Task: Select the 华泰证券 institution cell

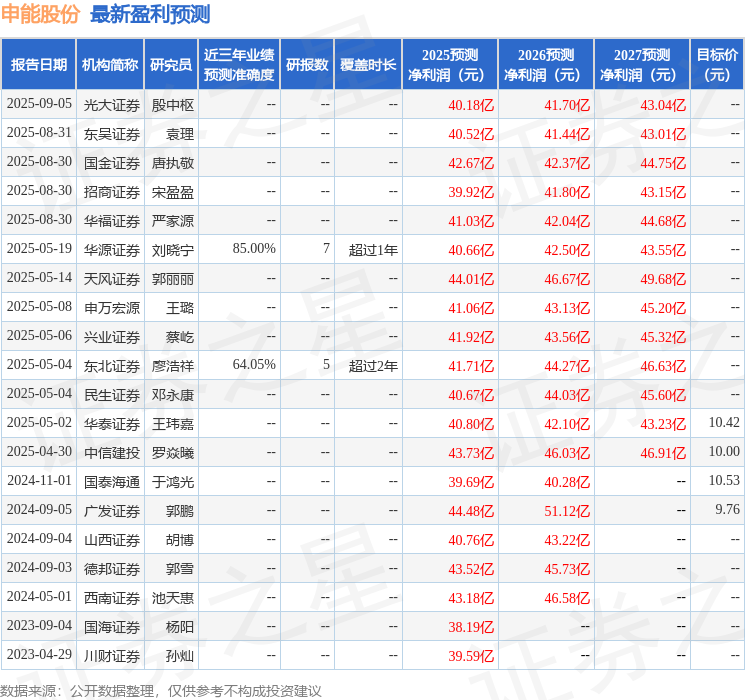Action: point(112,424)
